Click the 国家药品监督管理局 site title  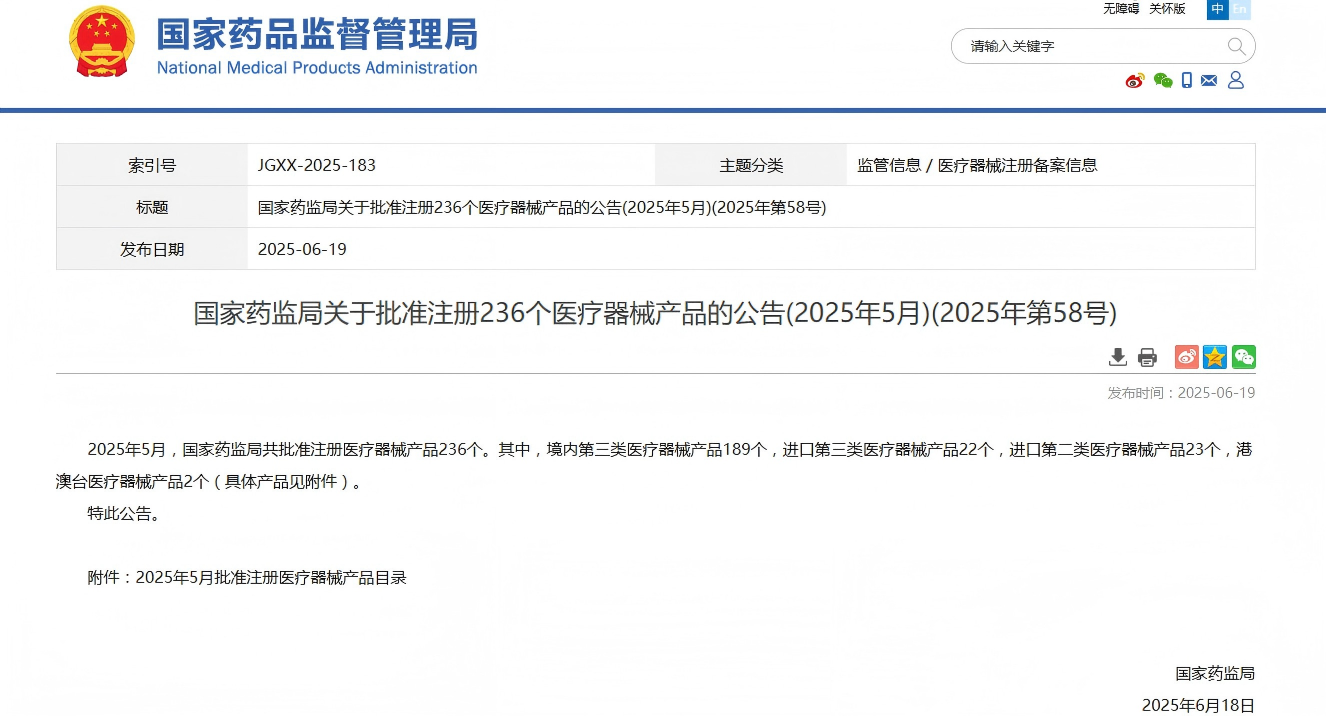pos(317,35)
